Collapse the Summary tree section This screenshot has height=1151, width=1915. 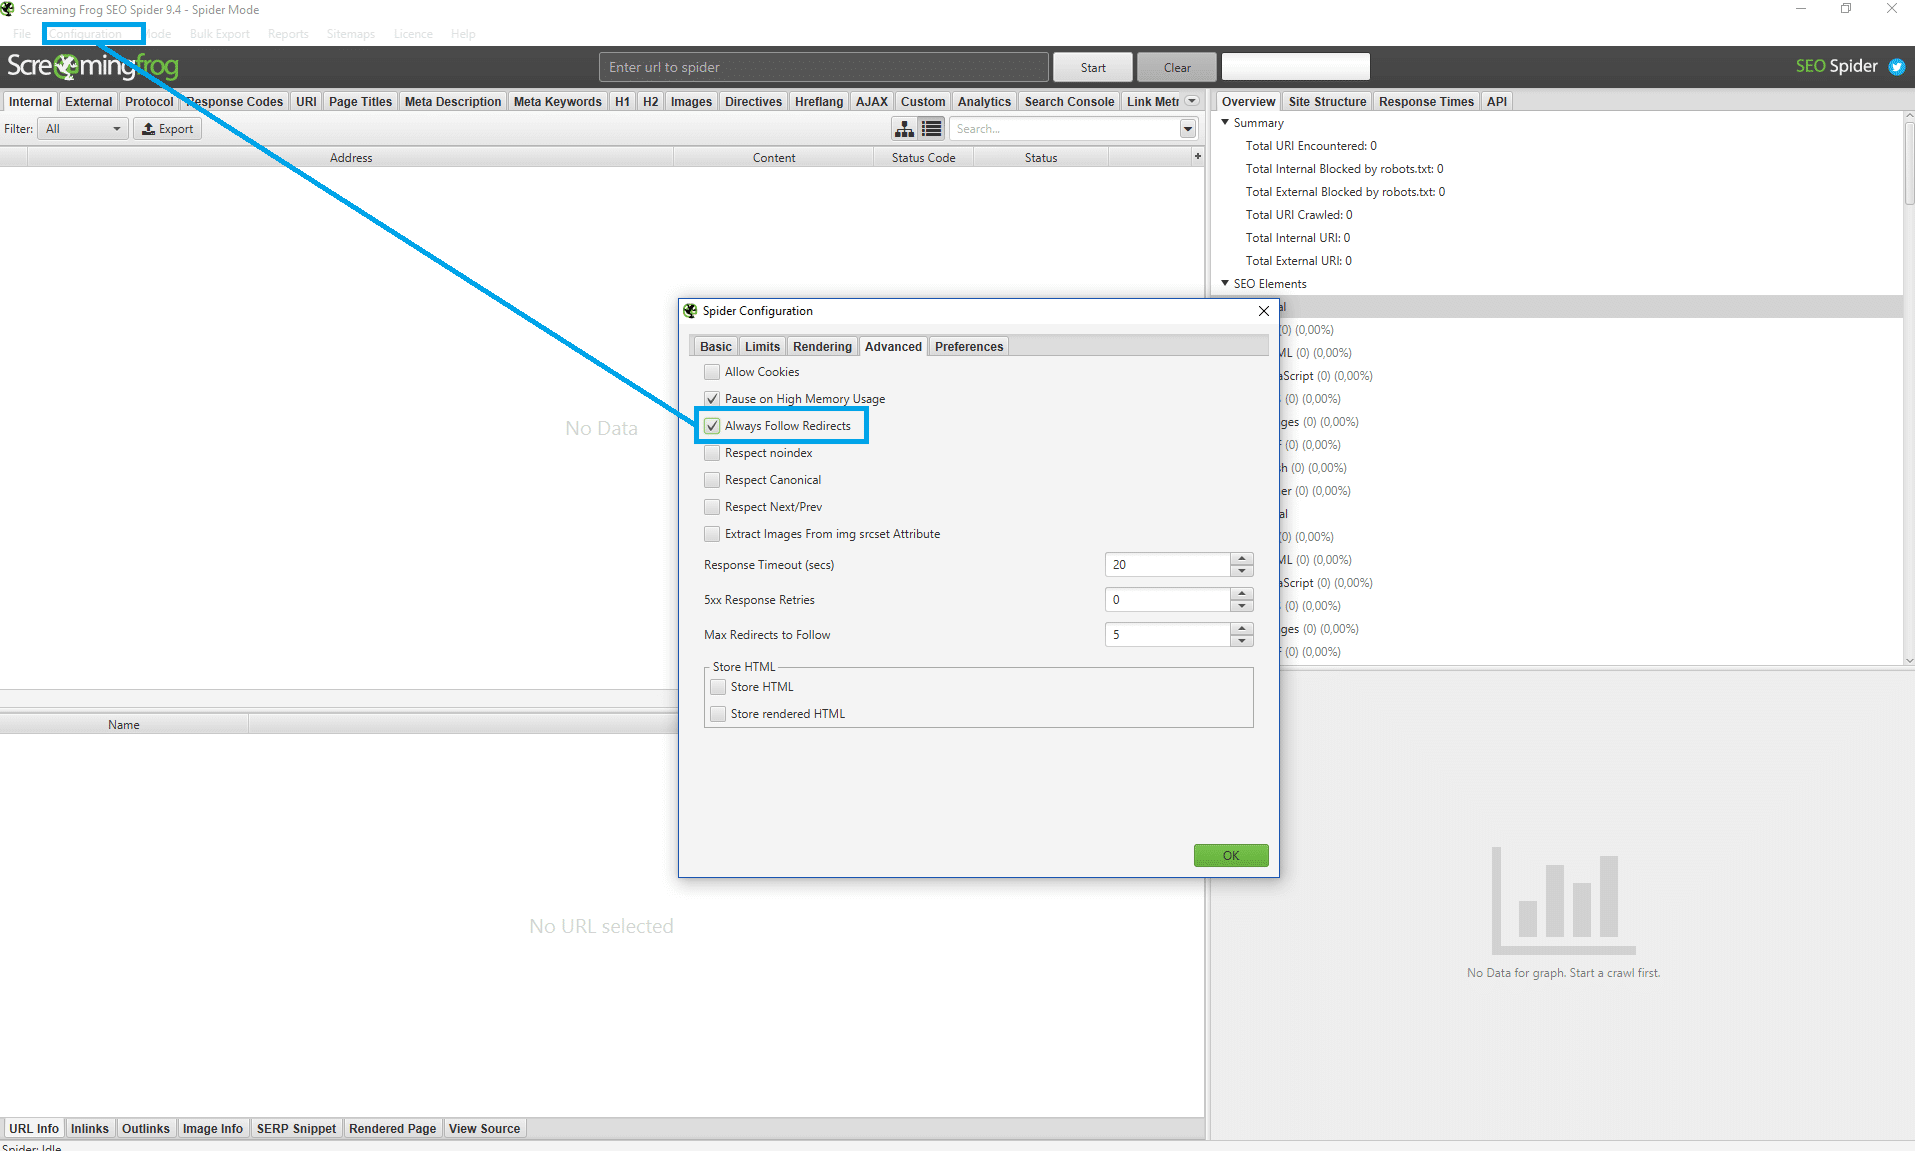[x=1225, y=122]
